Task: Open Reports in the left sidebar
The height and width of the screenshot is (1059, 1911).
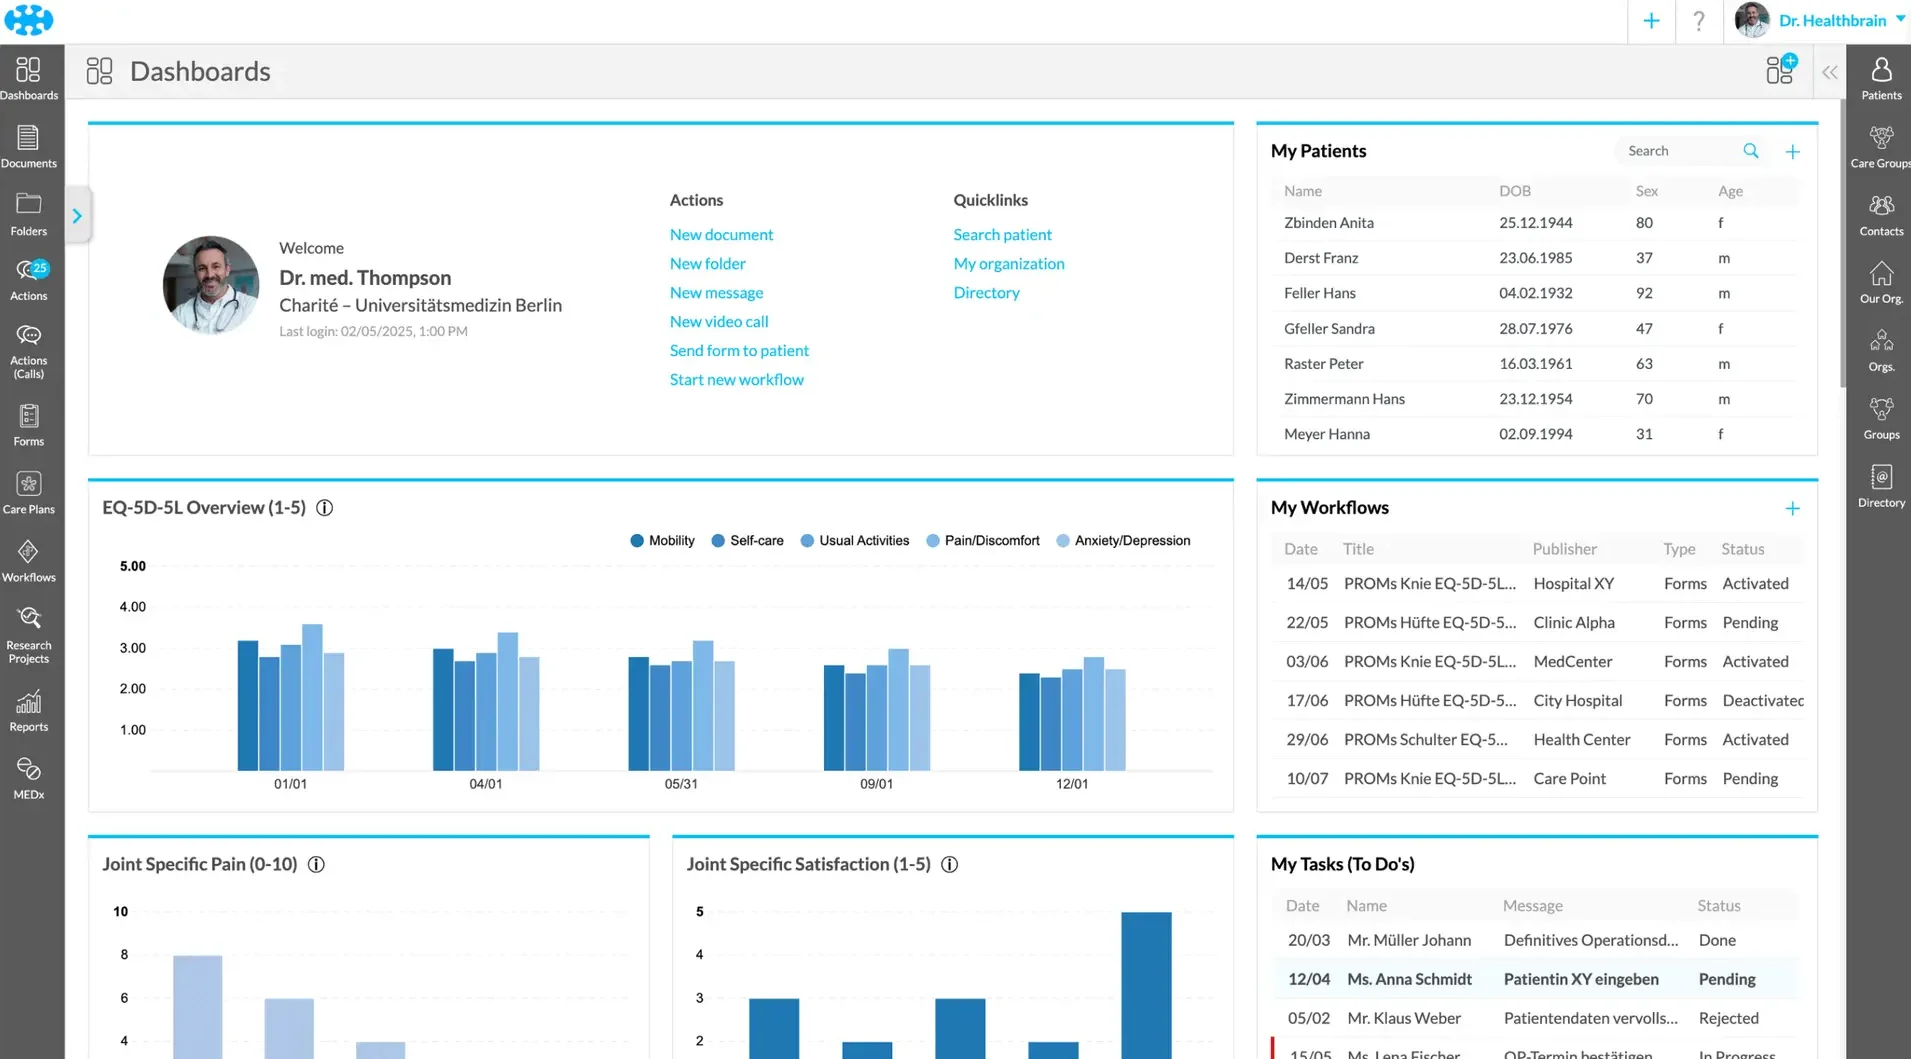Action: pos(29,711)
